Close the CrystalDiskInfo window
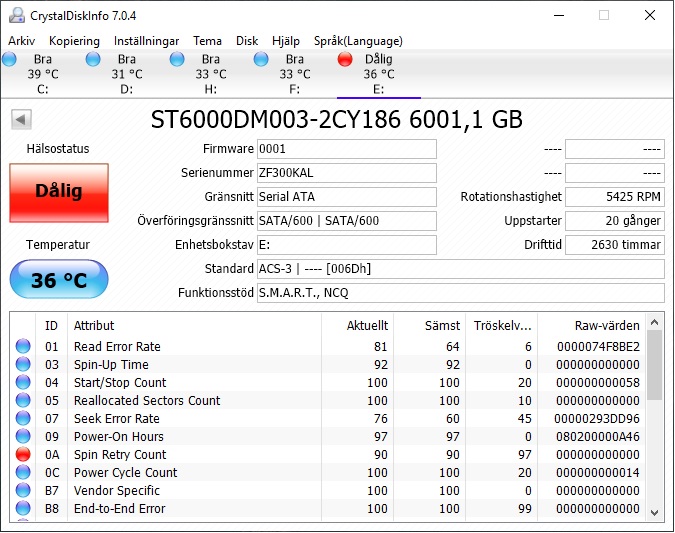 [650, 15]
